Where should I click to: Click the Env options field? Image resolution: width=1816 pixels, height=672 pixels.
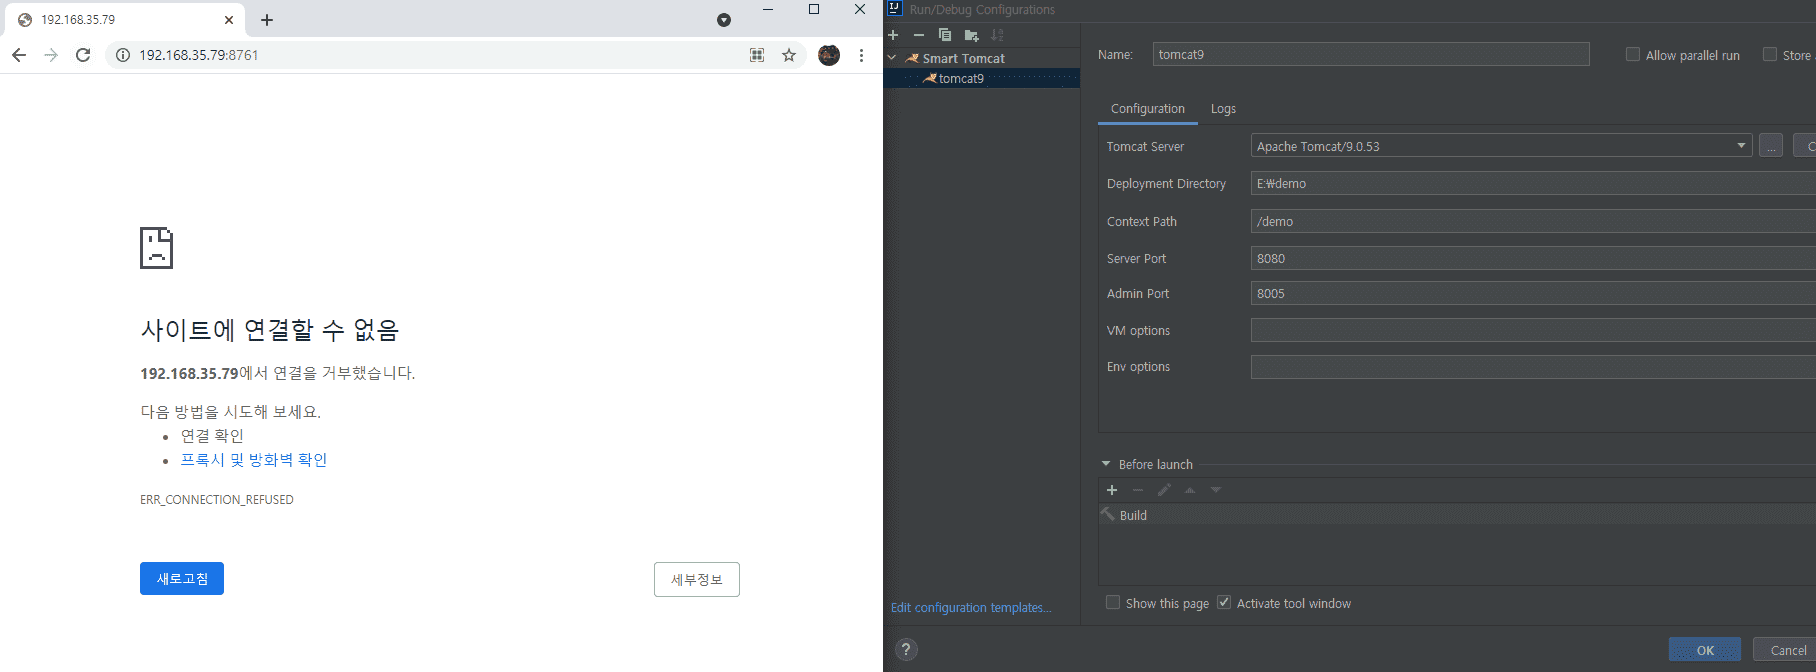pyautogui.click(x=1533, y=366)
